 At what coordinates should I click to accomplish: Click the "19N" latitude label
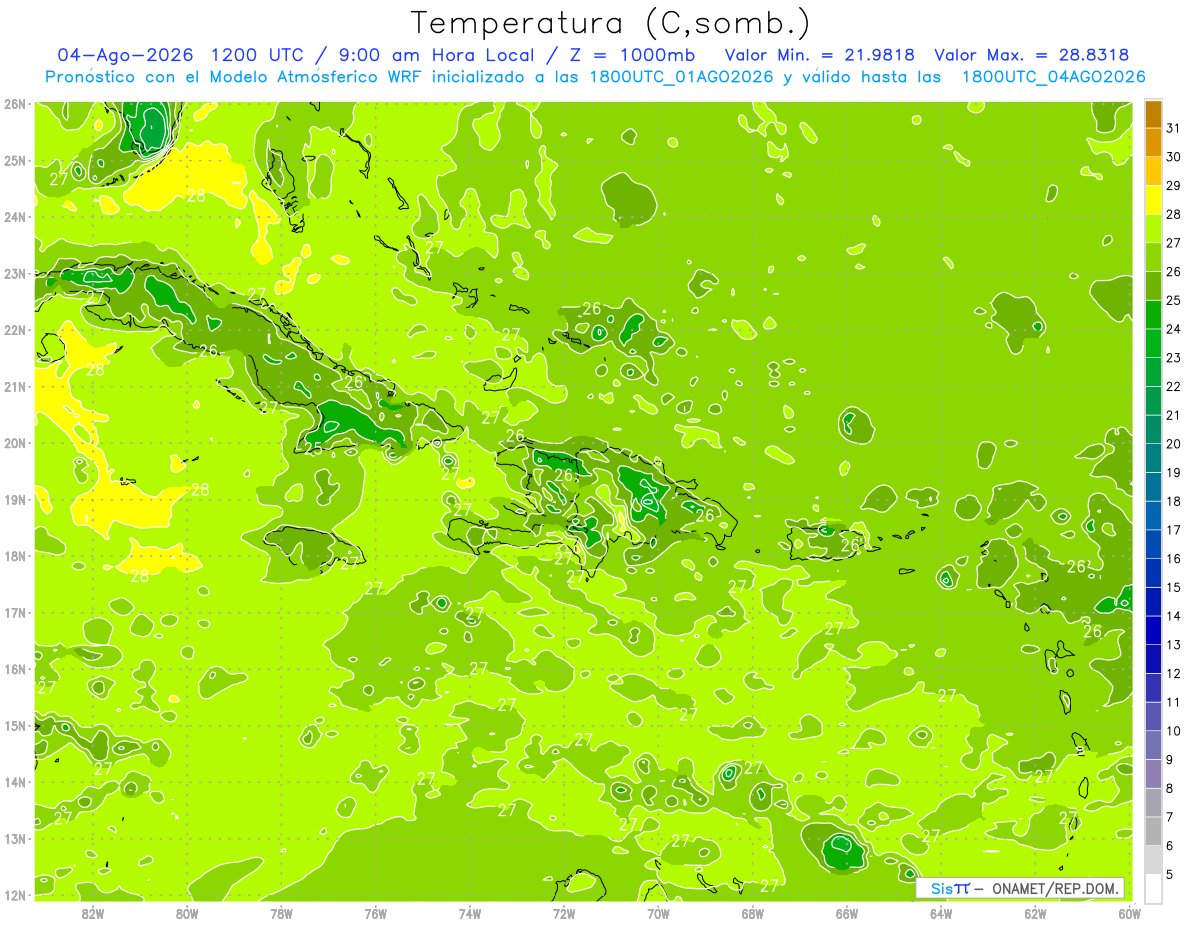[x=15, y=500]
